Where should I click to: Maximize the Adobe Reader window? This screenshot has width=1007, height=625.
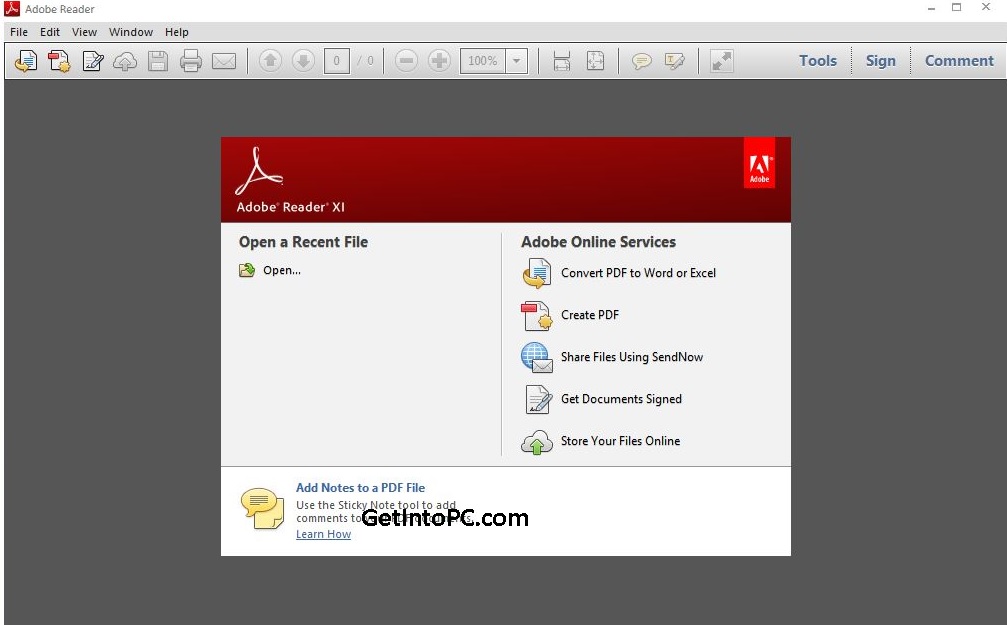point(957,8)
